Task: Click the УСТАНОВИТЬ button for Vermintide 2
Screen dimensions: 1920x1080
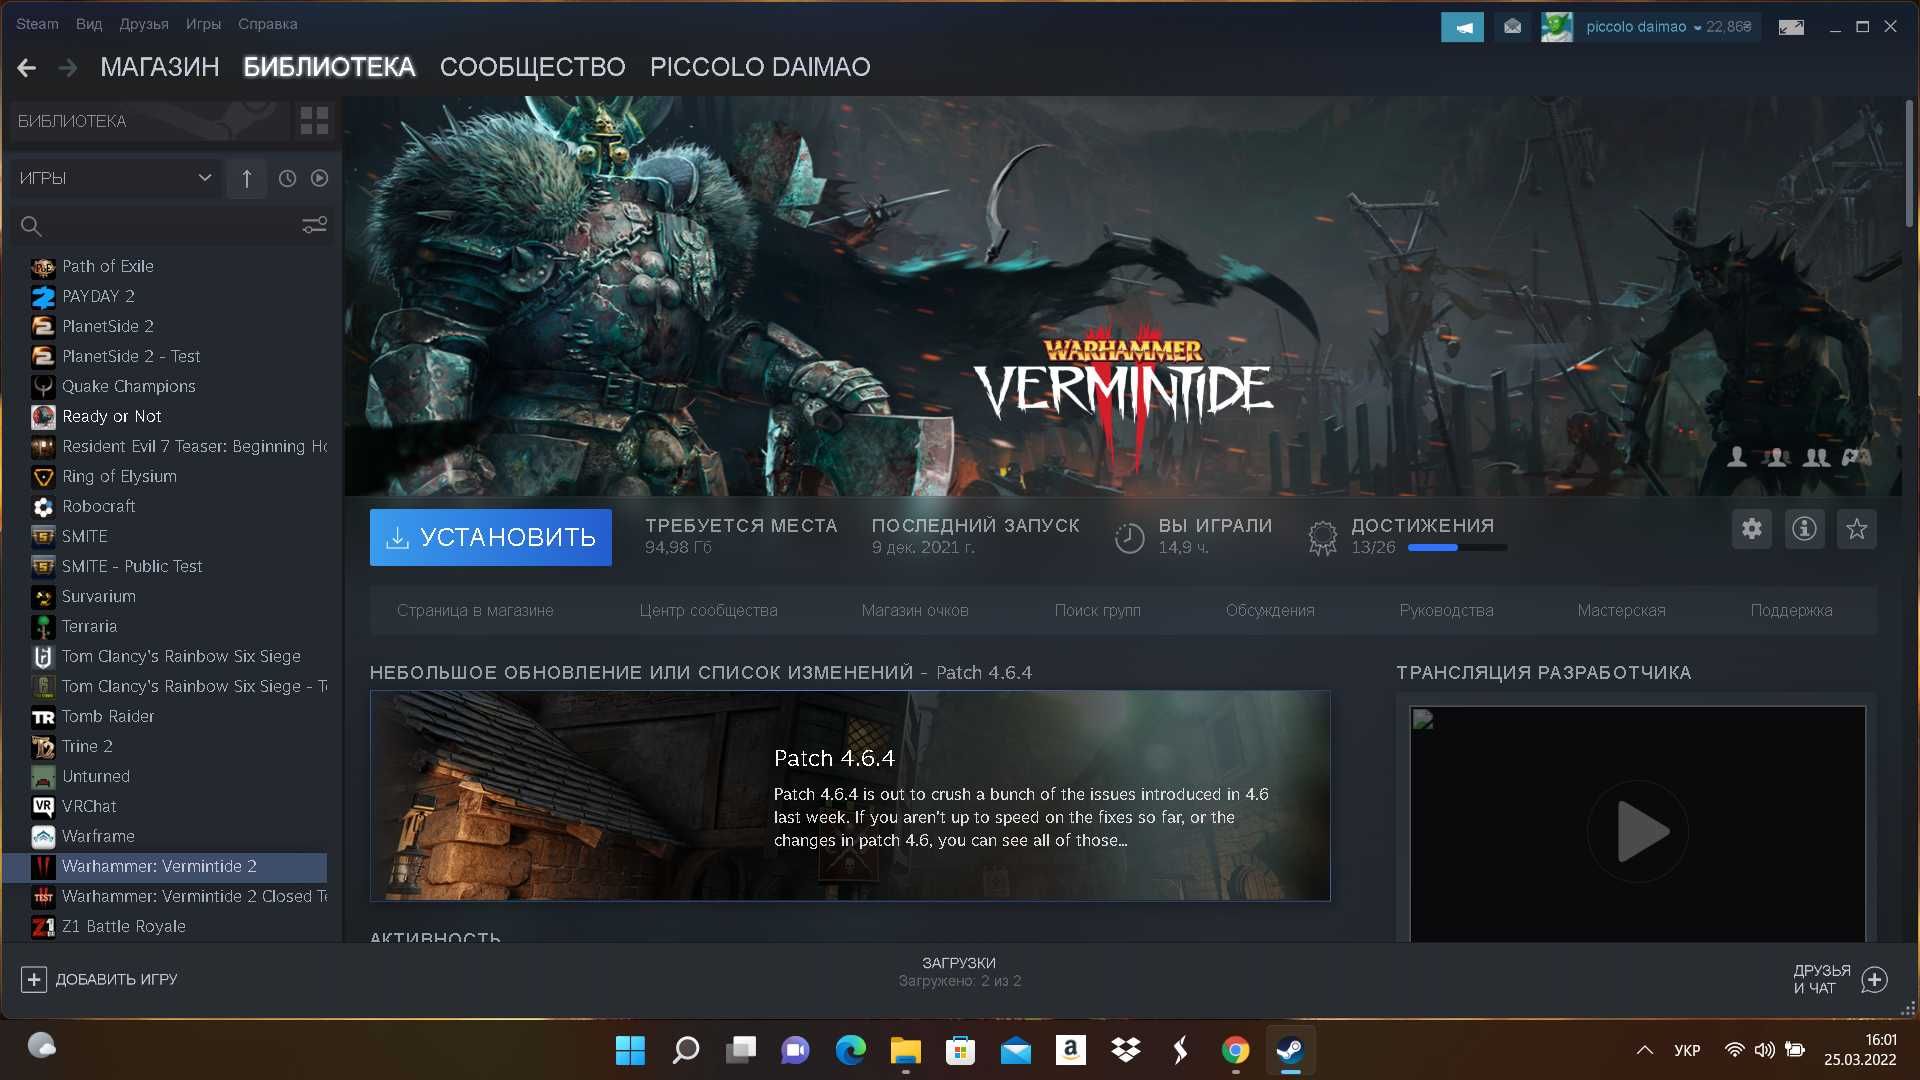Action: point(489,538)
